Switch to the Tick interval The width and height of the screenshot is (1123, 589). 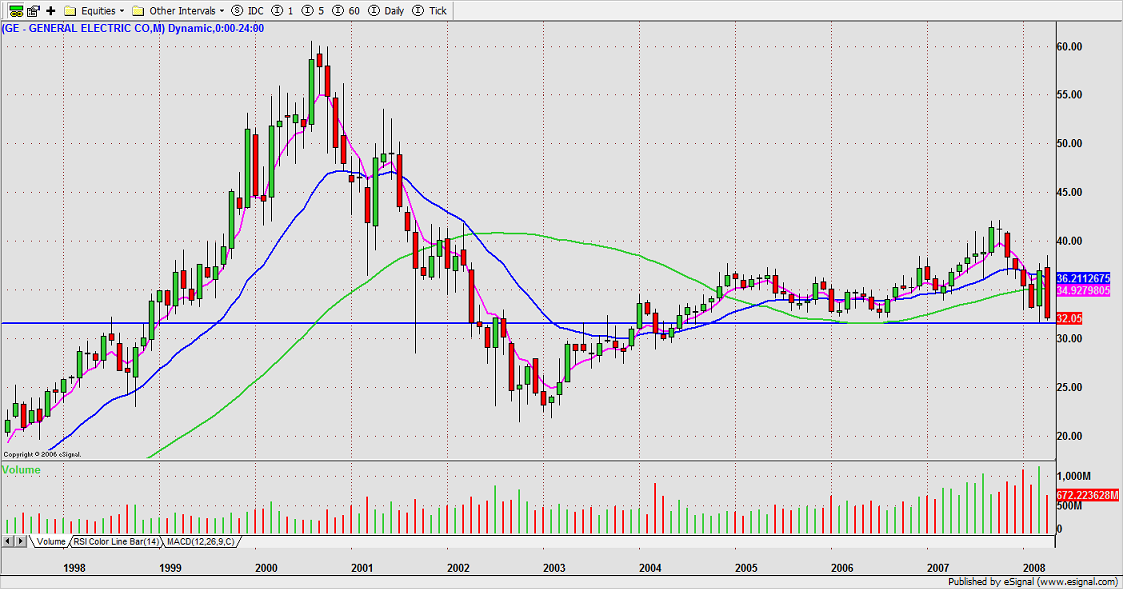pos(429,11)
